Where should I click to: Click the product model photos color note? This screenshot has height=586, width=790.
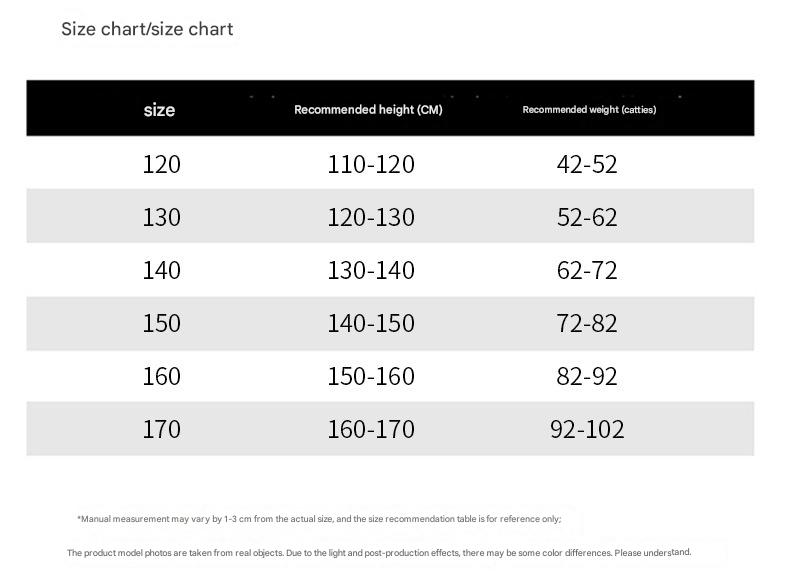(x=379, y=552)
